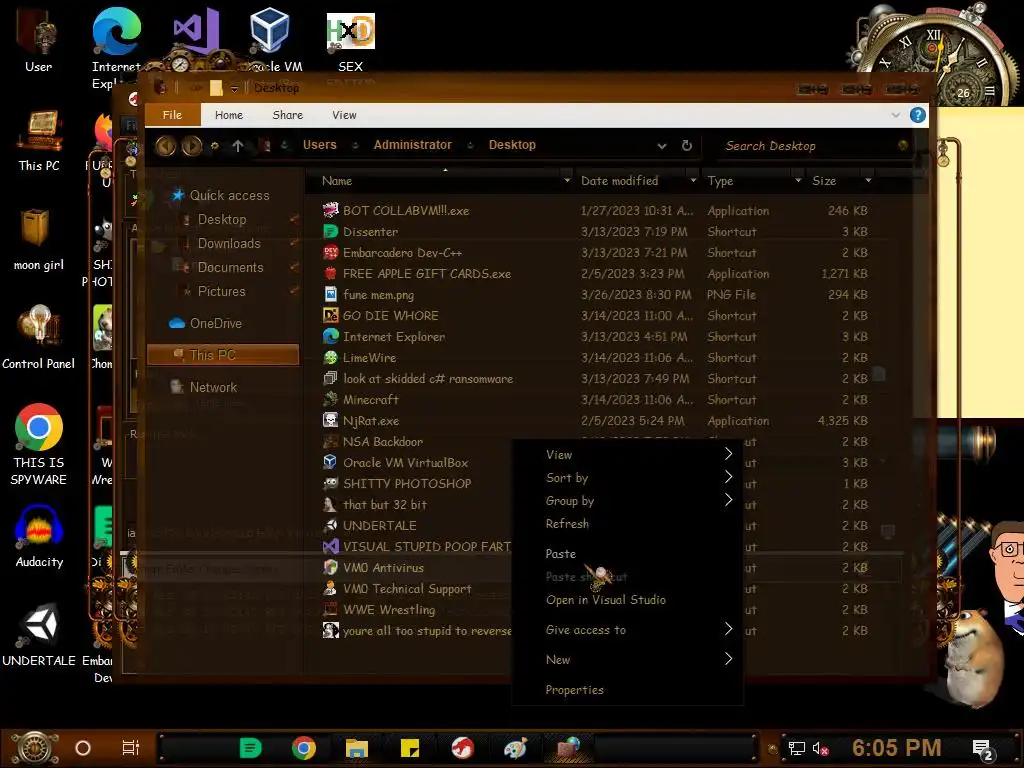Open Date modified column filter dropdown
The height and width of the screenshot is (768, 1024).
(x=693, y=181)
